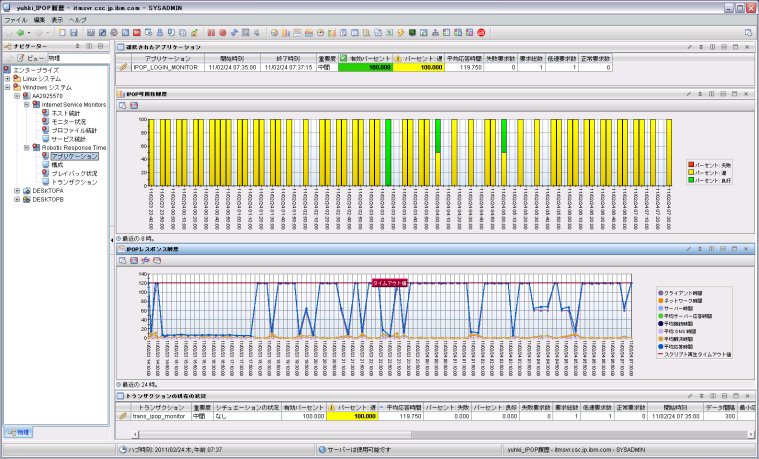Expand the Linux システム tree node
Screen dimensions: 759x459
[x=7, y=78]
